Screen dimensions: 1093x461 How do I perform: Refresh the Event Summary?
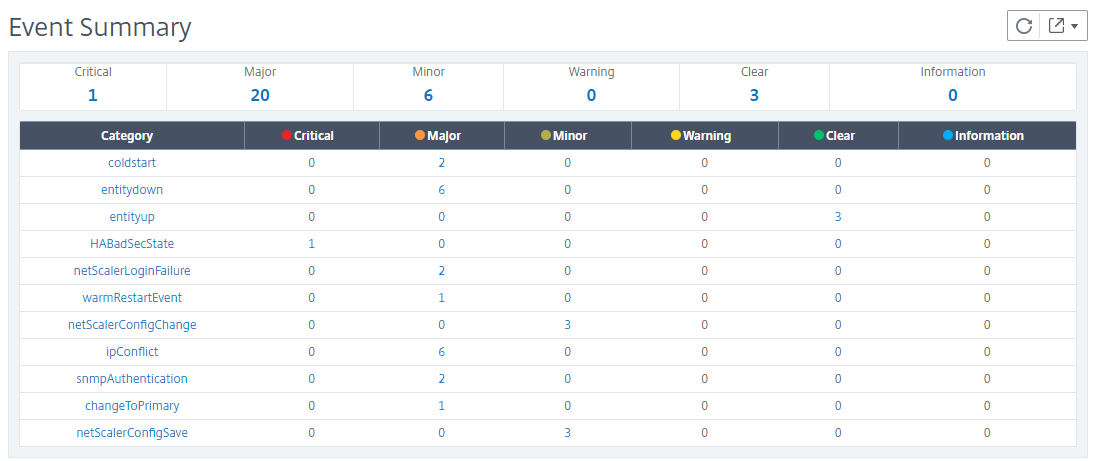coord(1023,26)
